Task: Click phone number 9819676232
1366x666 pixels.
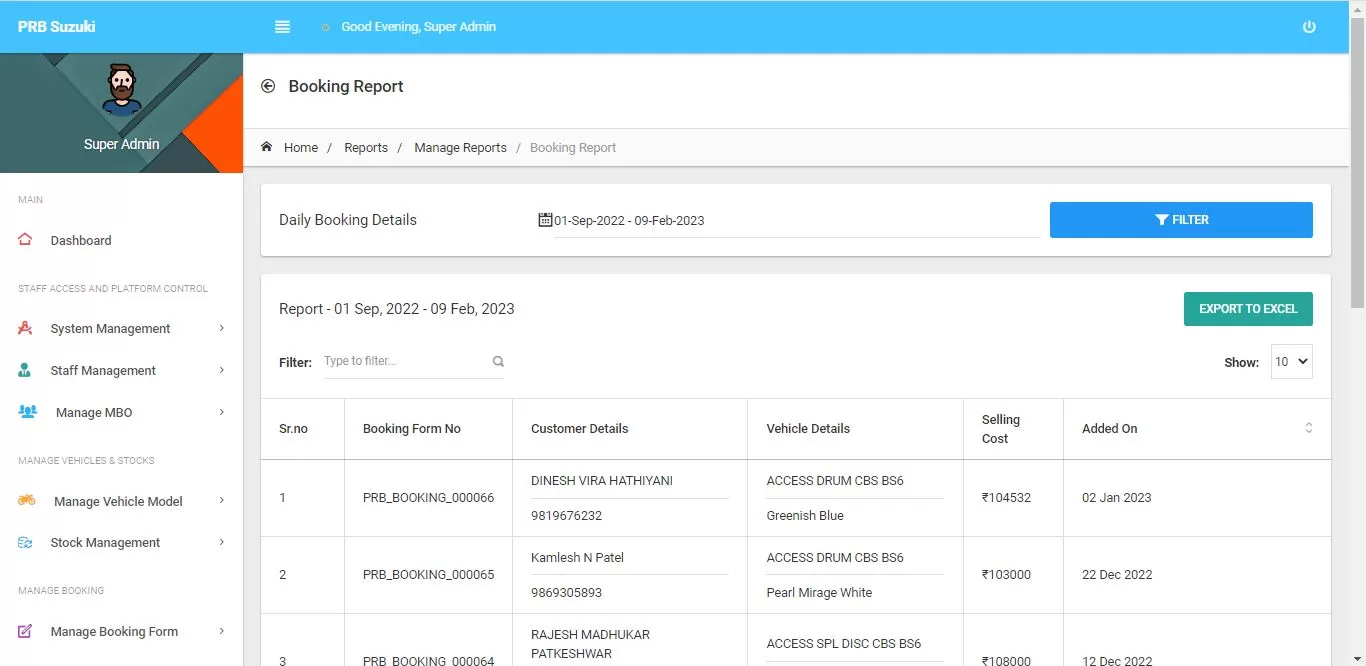Action: (566, 516)
